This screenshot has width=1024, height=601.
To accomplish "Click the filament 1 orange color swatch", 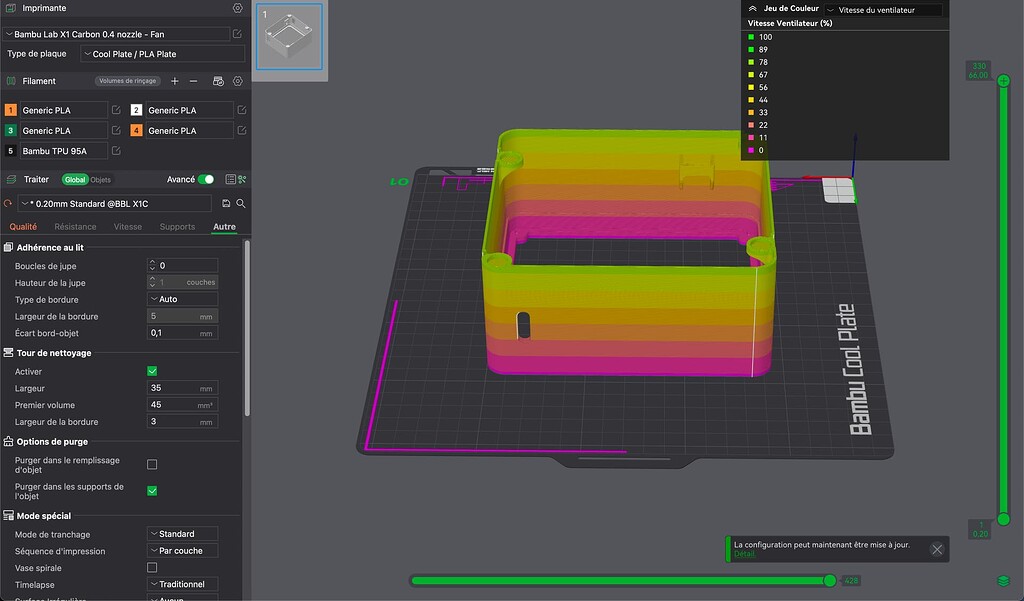I will coord(10,110).
